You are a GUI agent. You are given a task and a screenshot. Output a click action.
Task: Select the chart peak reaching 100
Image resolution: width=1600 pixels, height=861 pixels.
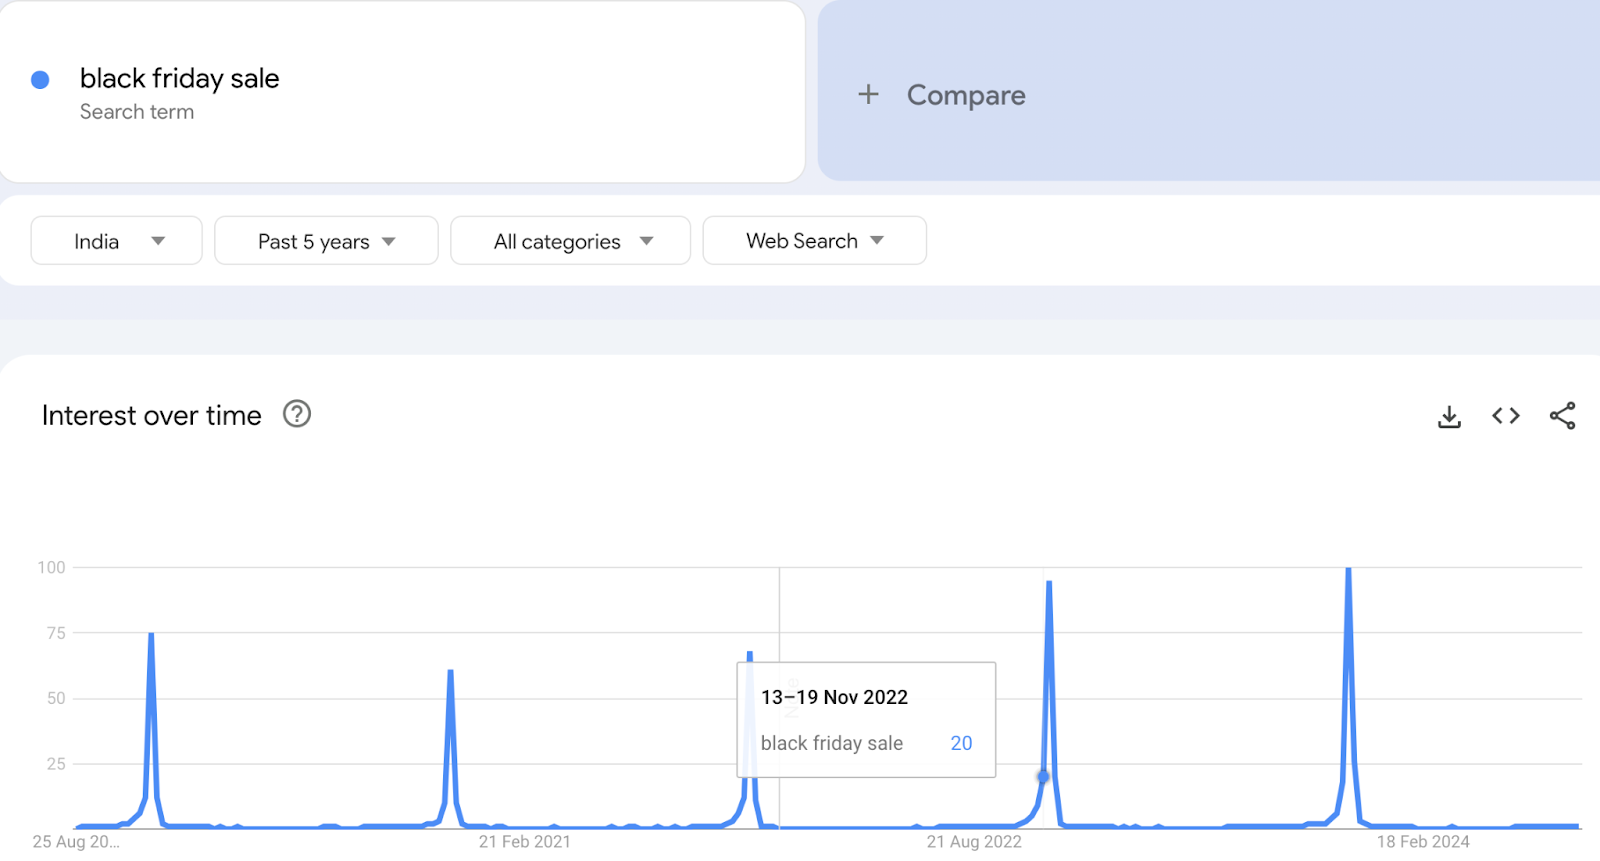(x=1348, y=570)
